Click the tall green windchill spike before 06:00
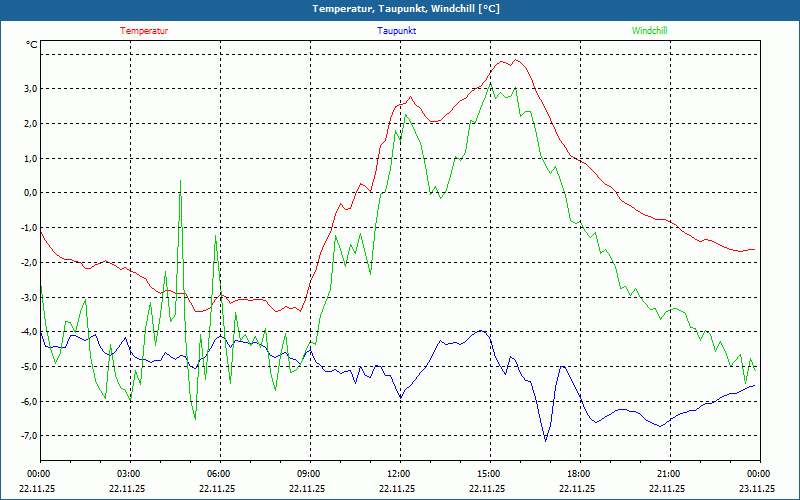This screenshot has width=800, height=500. pos(180,181)
